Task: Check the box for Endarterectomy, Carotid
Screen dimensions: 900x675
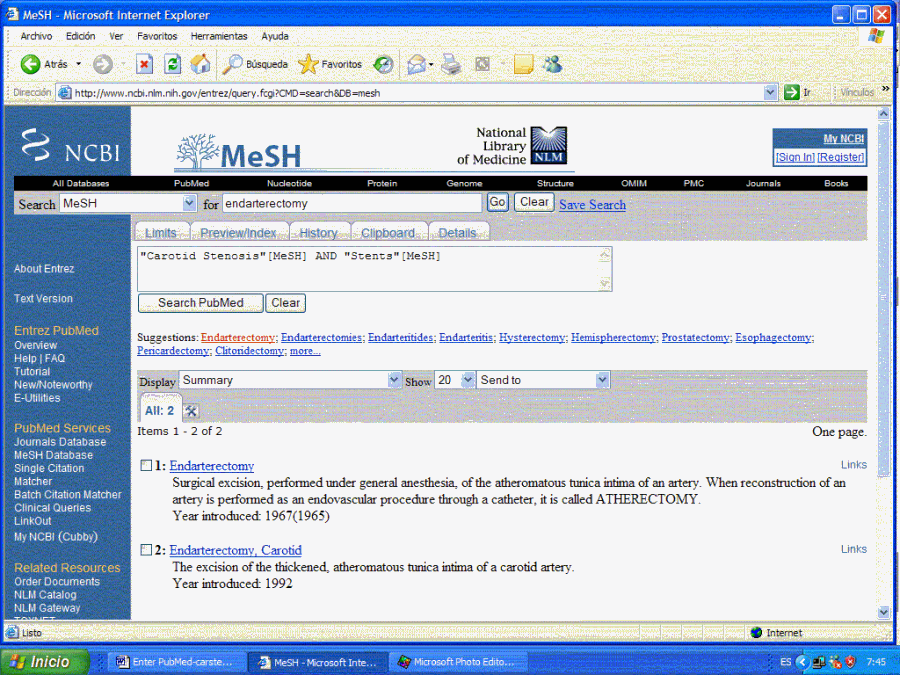Action: point(147,550)
